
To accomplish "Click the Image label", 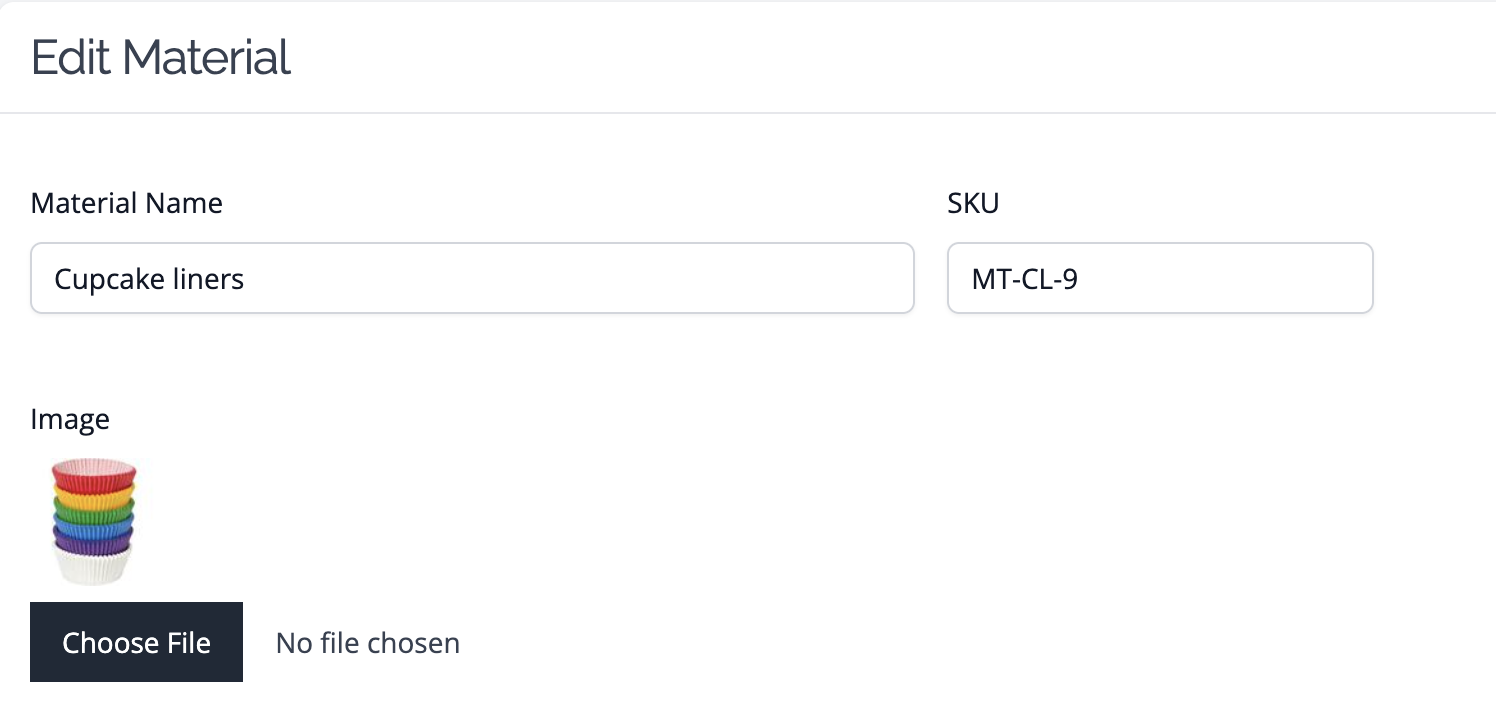I will tap(70, 419).
